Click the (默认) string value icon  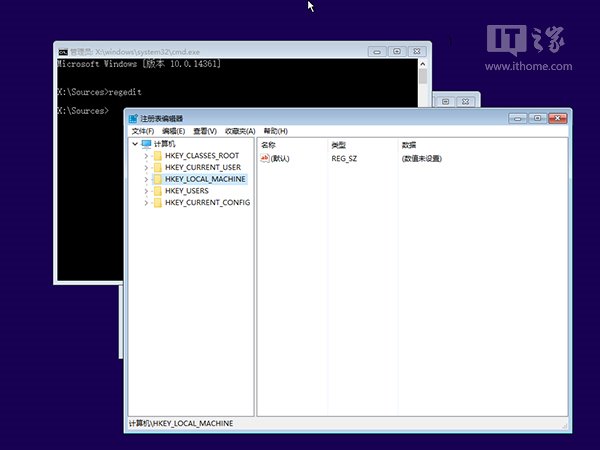[265, 158]
